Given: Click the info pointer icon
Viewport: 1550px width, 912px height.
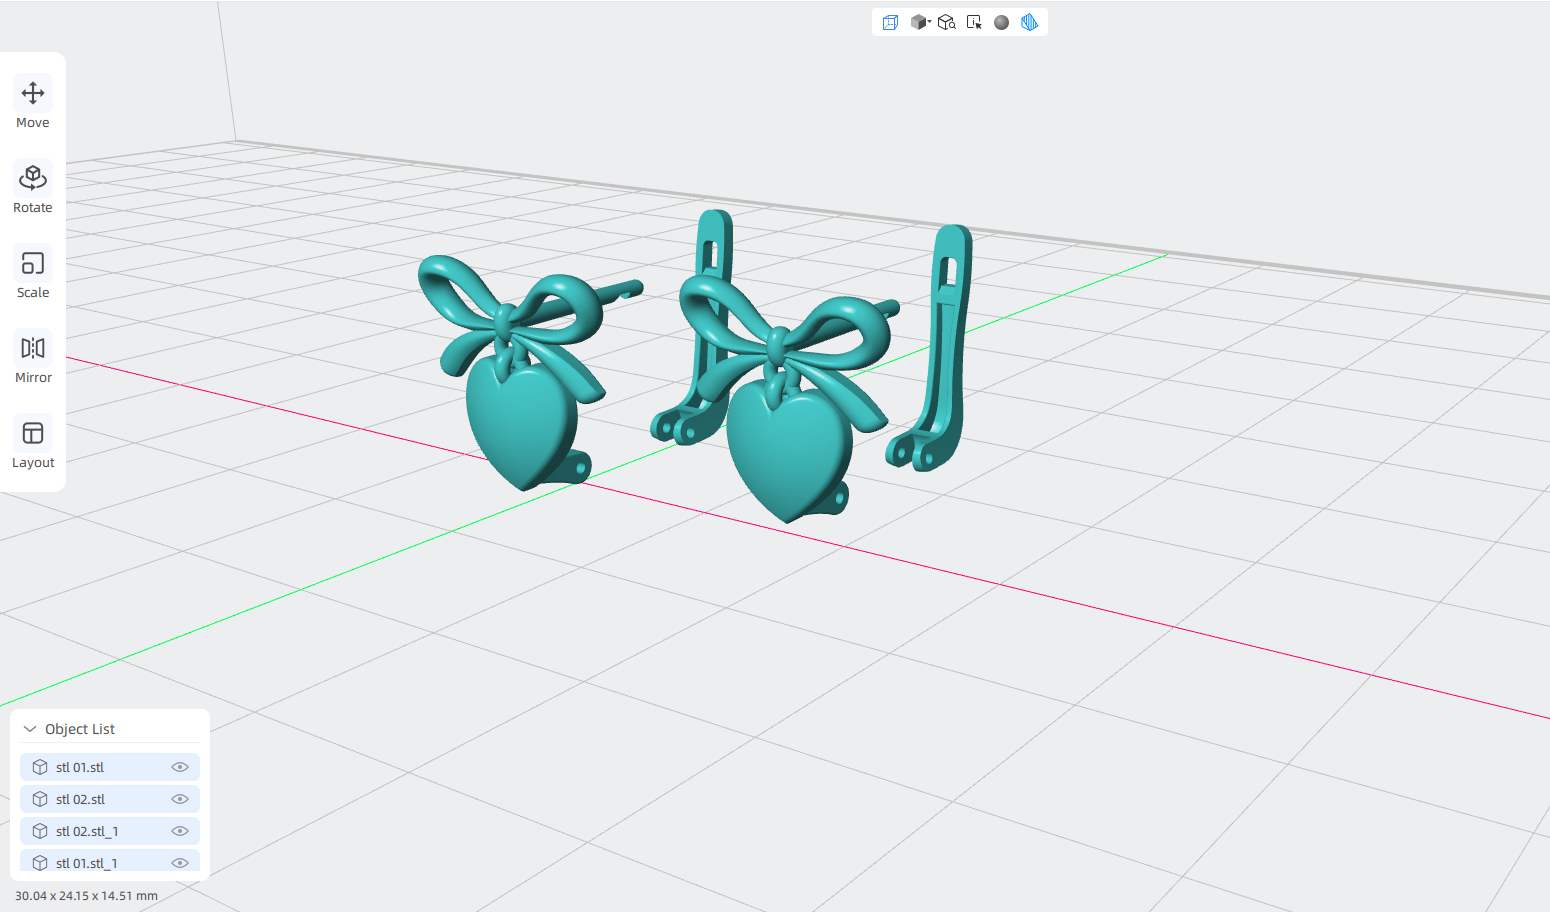Looking at the screenshot, I should 974,22.
